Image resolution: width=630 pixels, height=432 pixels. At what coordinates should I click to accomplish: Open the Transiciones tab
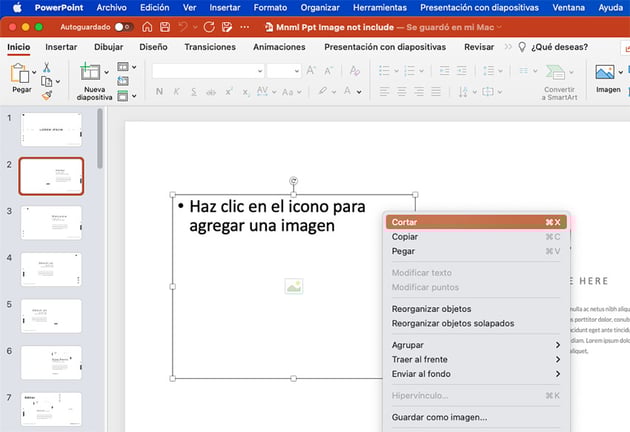(210, 47)
